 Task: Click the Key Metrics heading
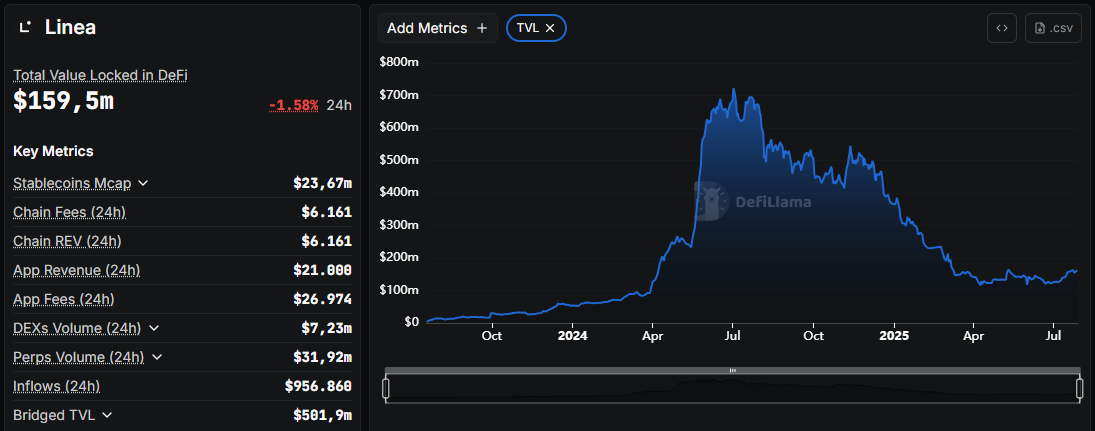point(53,151)
